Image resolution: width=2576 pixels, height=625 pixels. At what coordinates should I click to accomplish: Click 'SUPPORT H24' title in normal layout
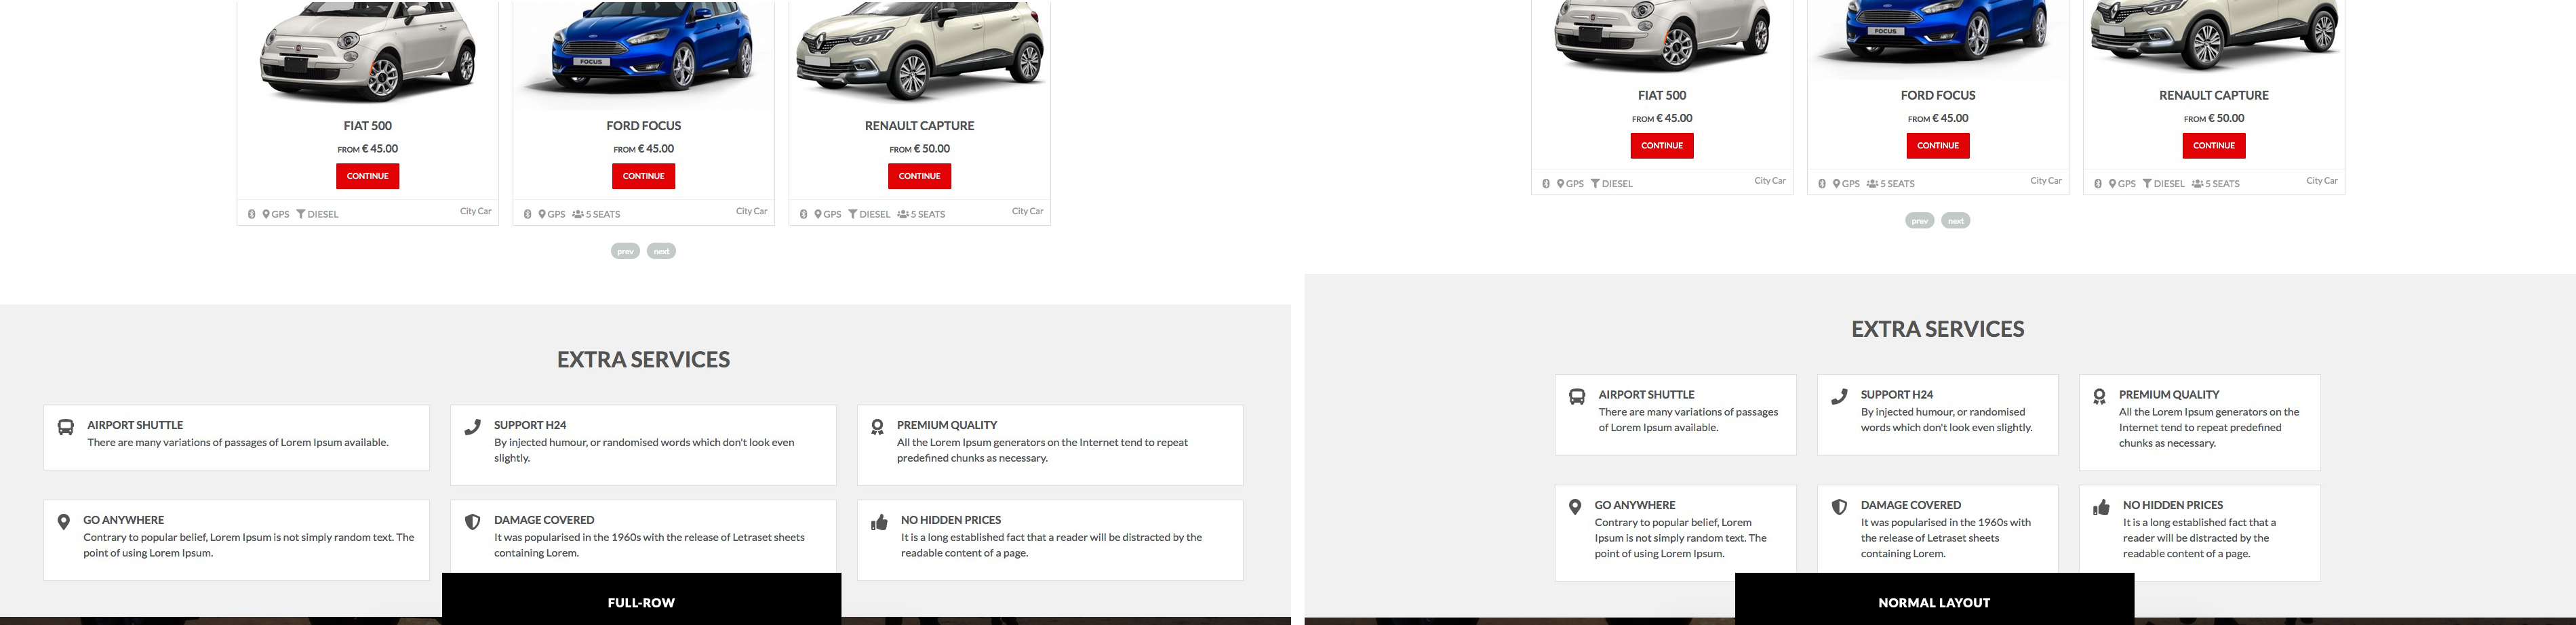click(1897, 395)
